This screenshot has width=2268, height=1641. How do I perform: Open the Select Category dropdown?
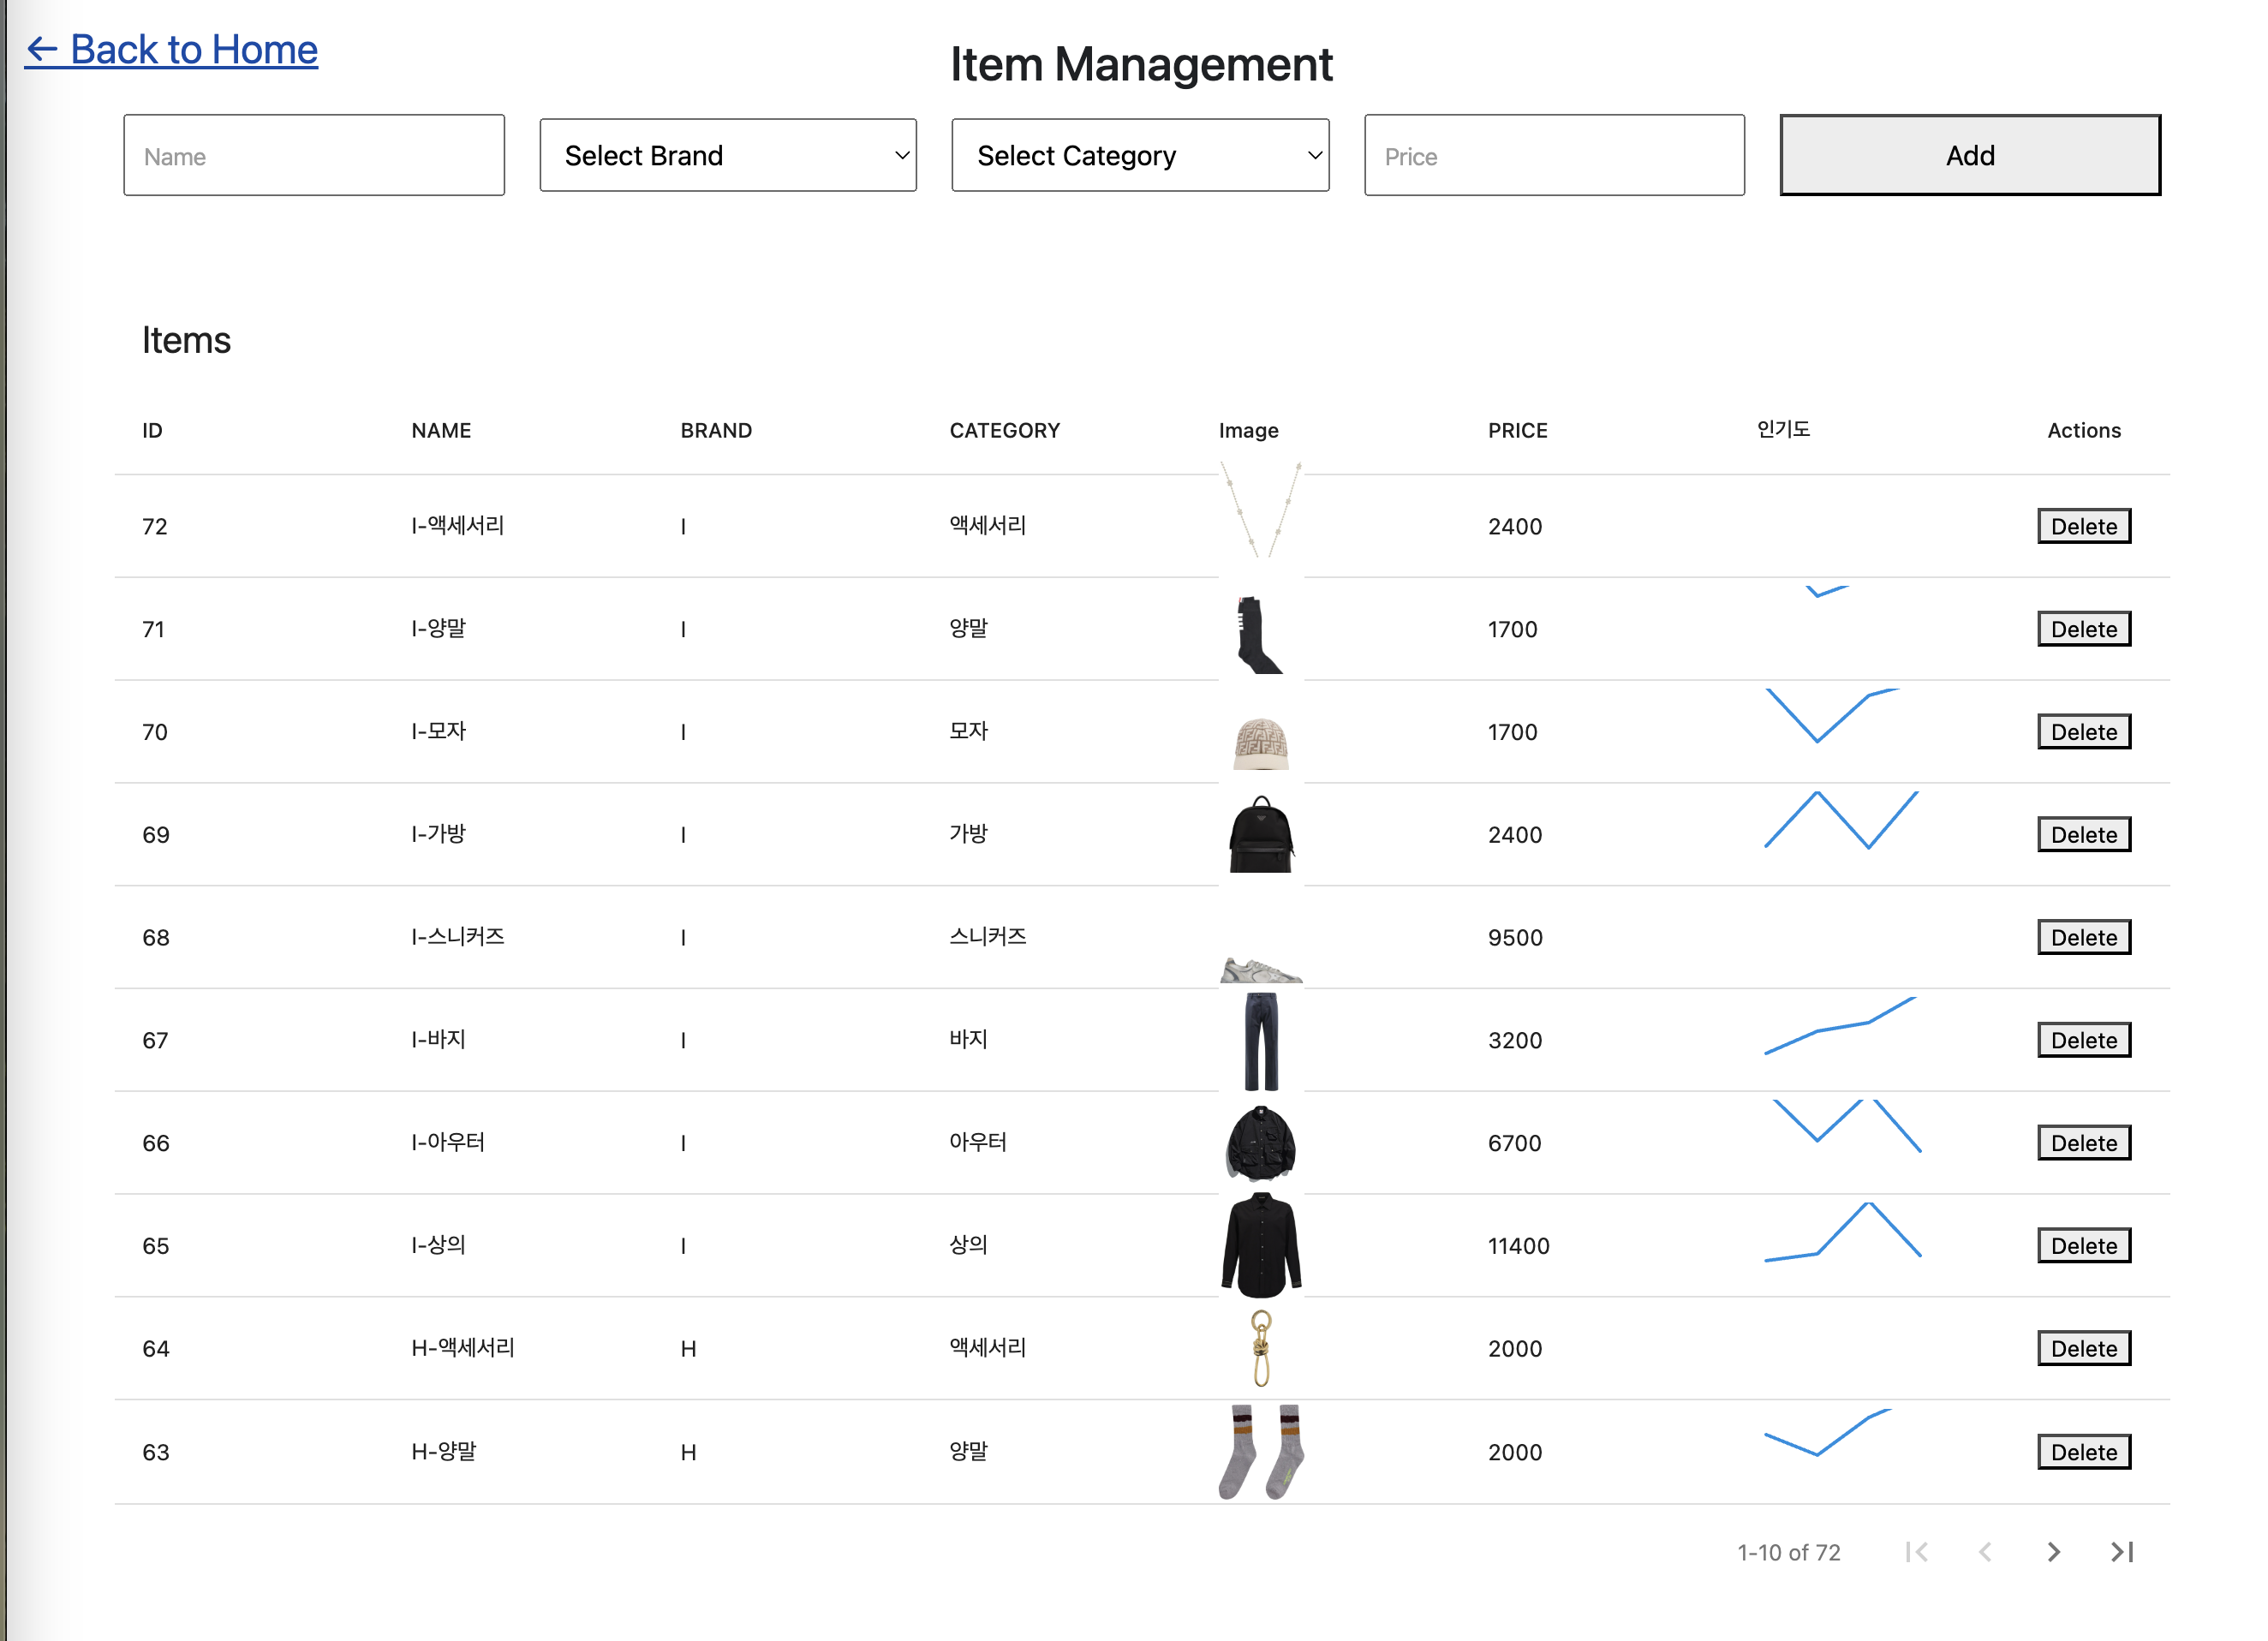coord(1139,155)
